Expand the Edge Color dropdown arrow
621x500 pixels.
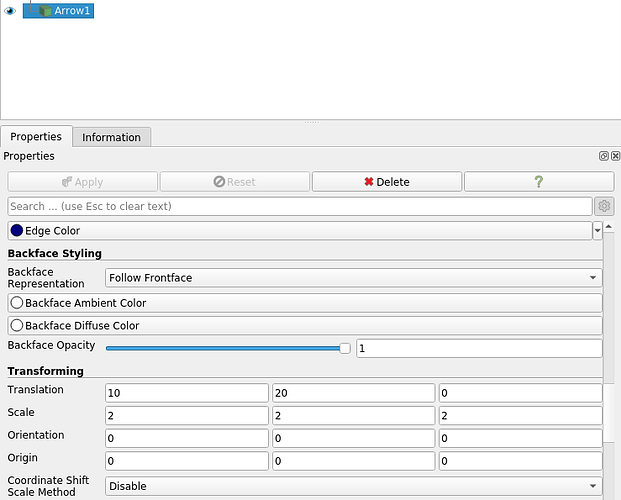(x=598, y=231)
